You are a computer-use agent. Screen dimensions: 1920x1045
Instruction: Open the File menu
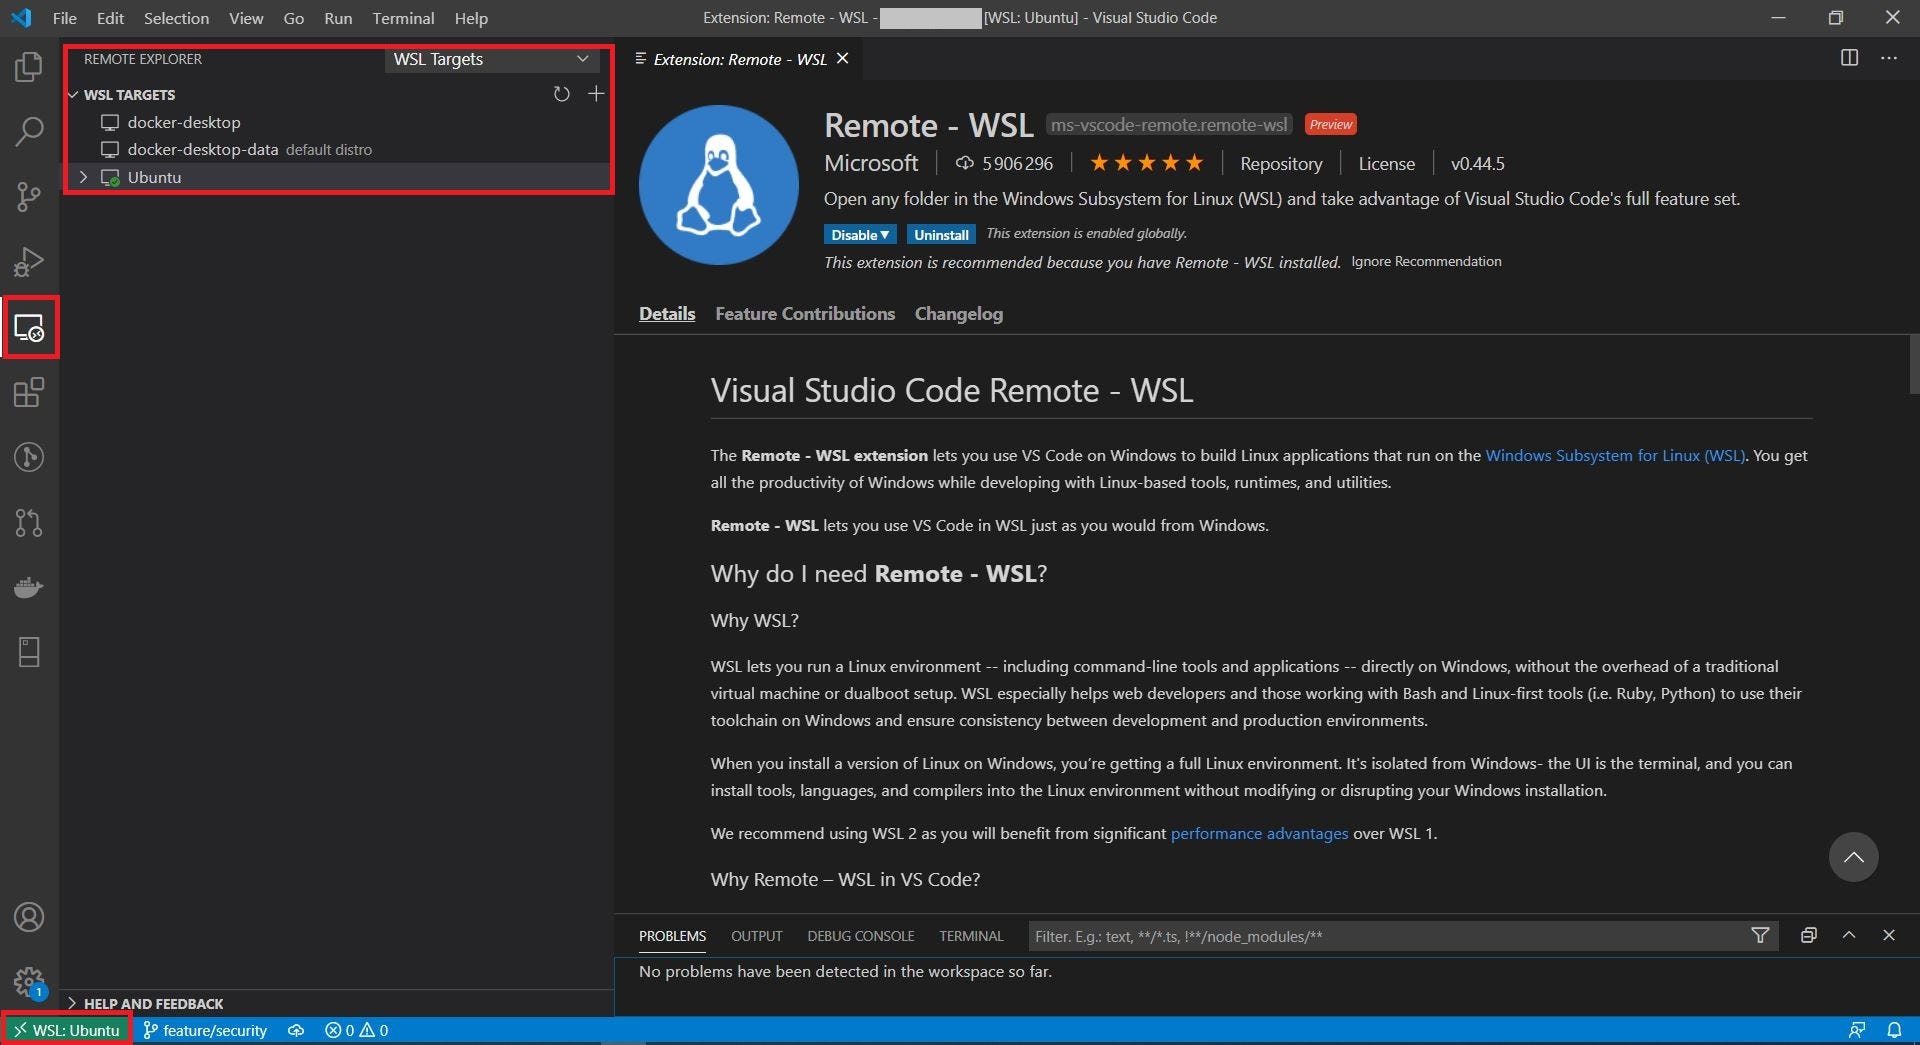[x=64, y=18]
